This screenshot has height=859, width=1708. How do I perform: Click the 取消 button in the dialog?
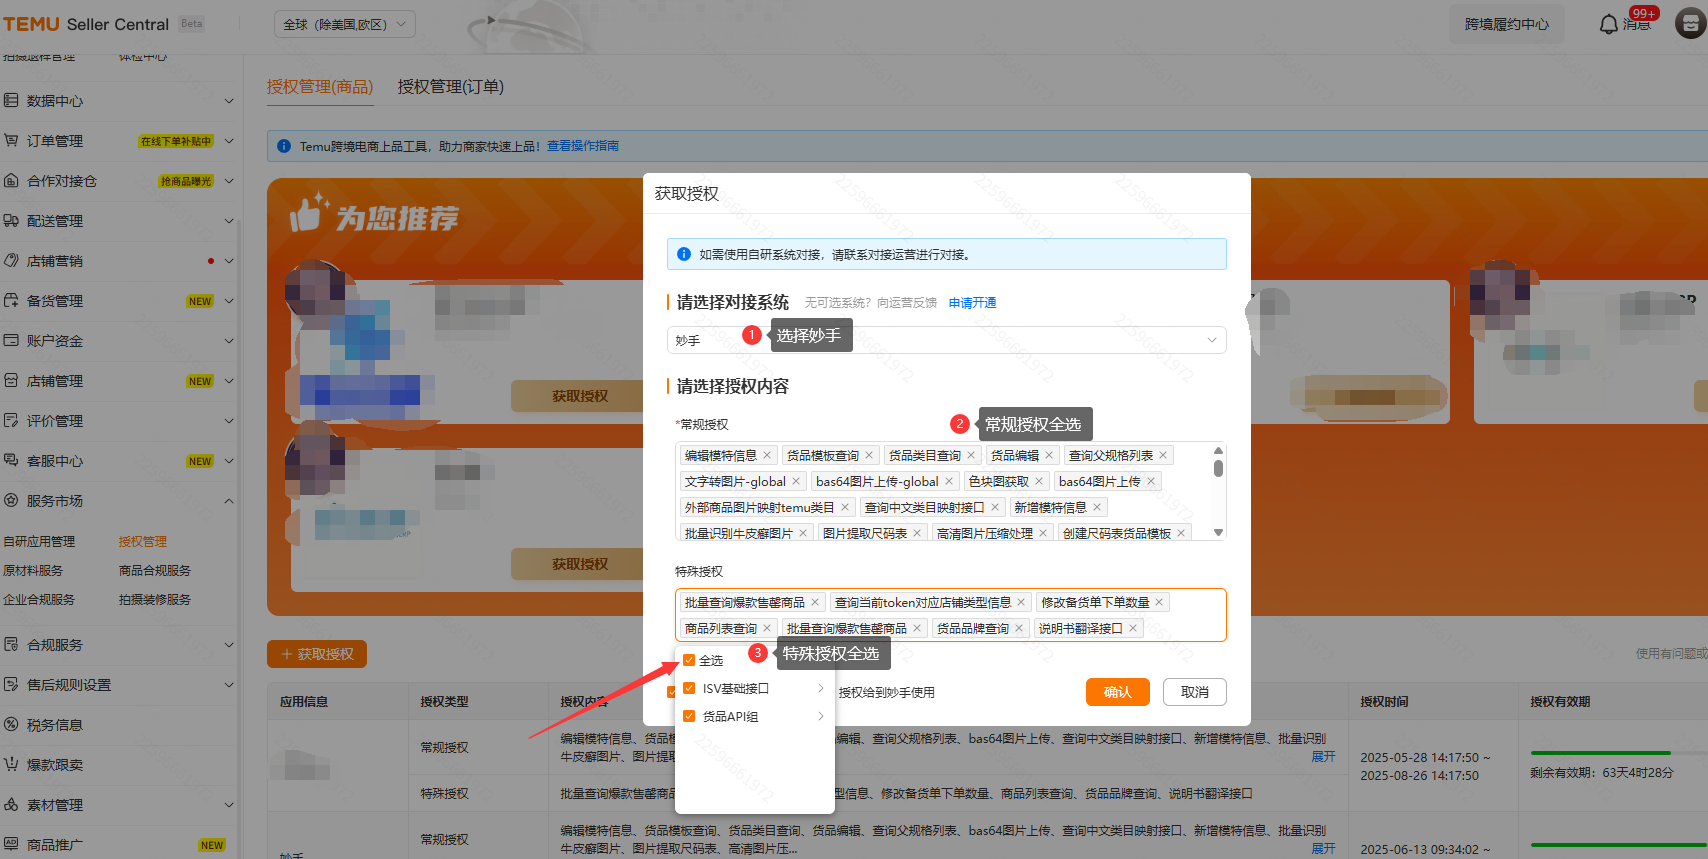[x=1195, y=692]
